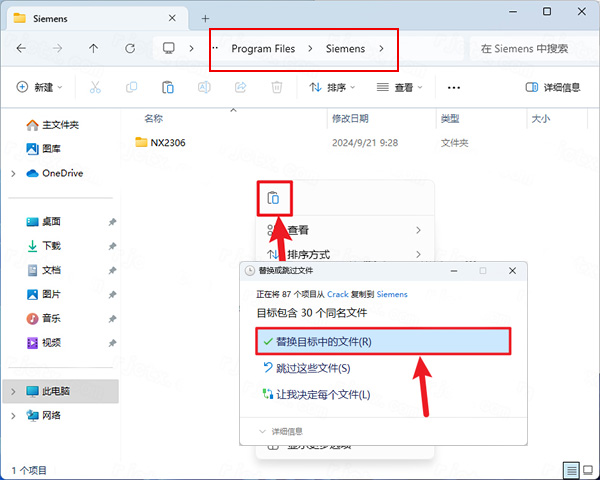
Task: Open the New (新建) menu
Action: click(39, 87)
